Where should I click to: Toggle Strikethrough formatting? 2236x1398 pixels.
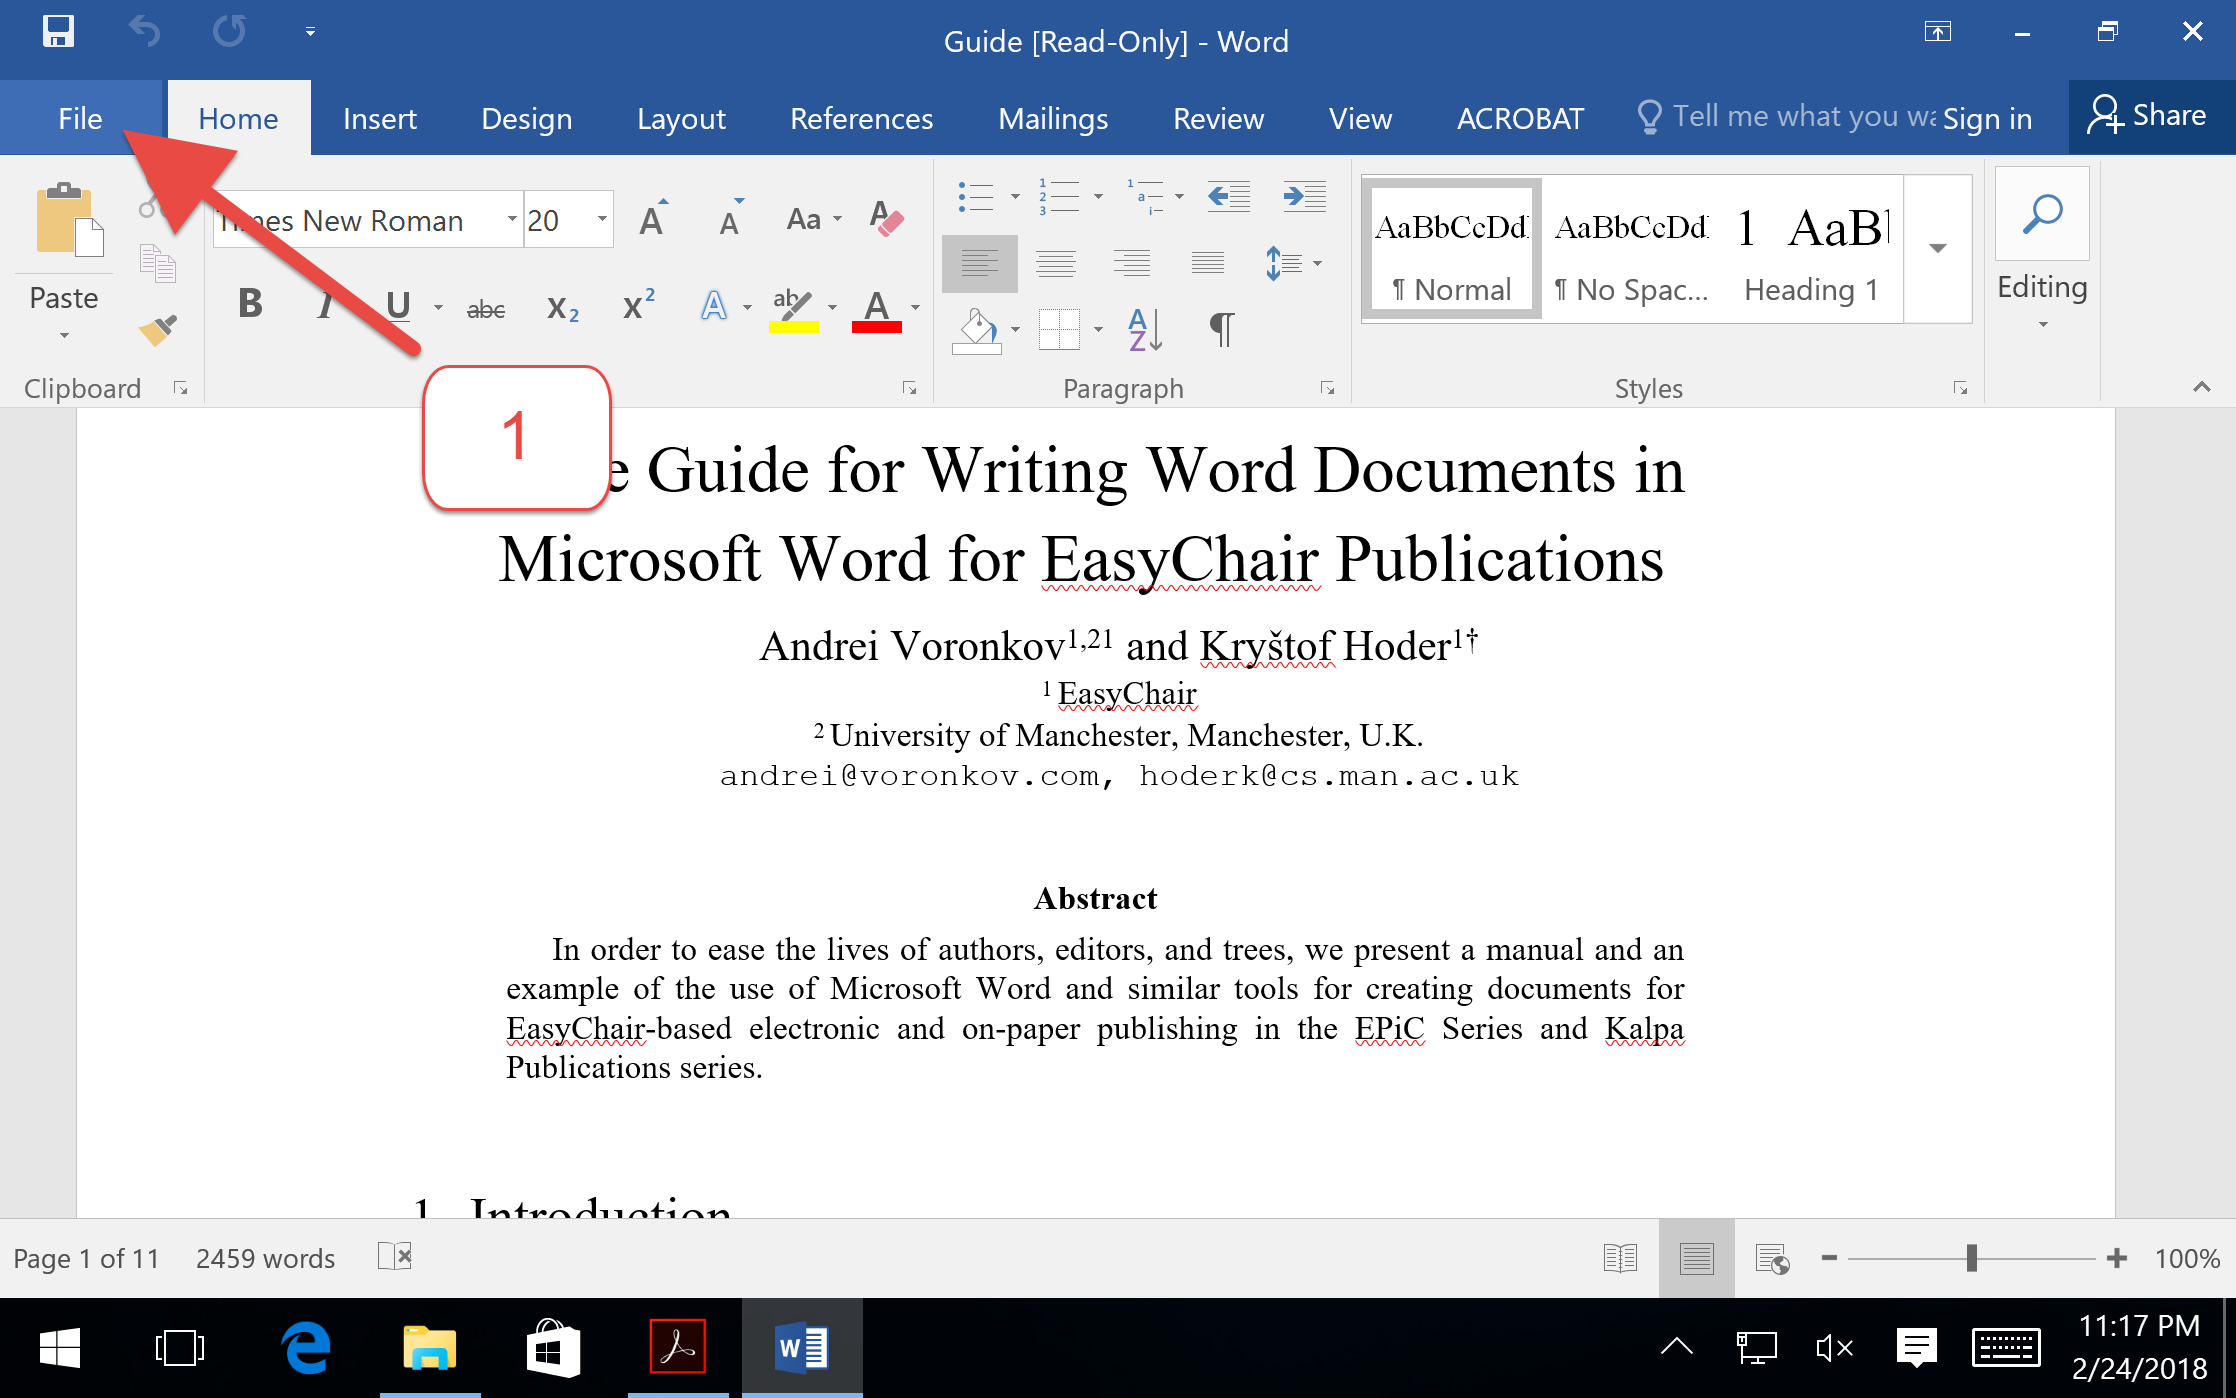pyautogui.click(x=486, y=309)
